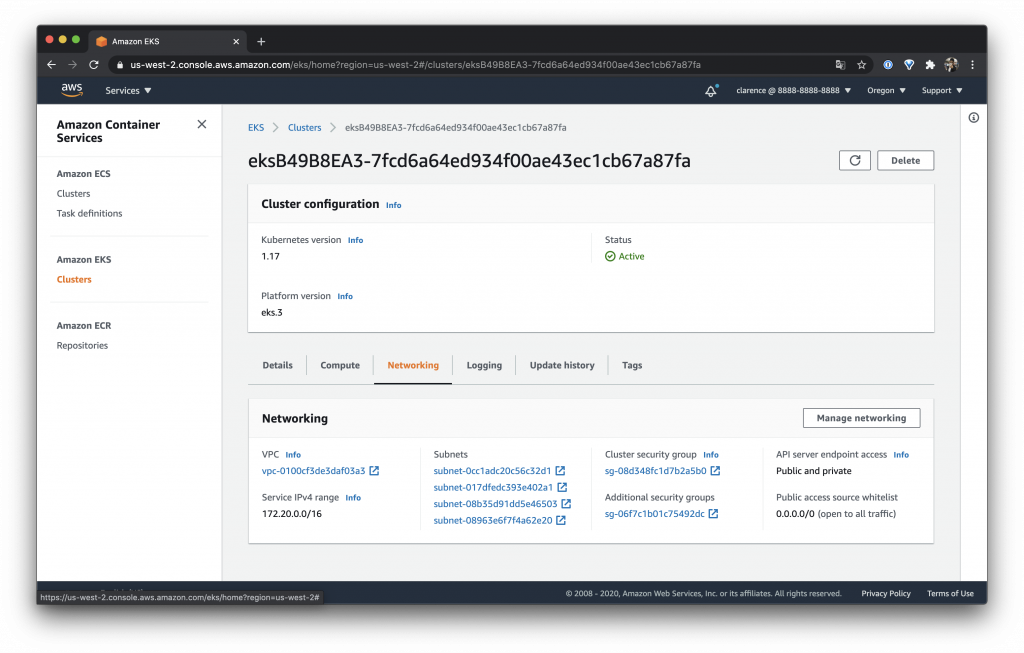Open ECS Clusters in sidebar
Viewport: 1024px width, 653px height.
pyautogui.click(x=73, y=194)
